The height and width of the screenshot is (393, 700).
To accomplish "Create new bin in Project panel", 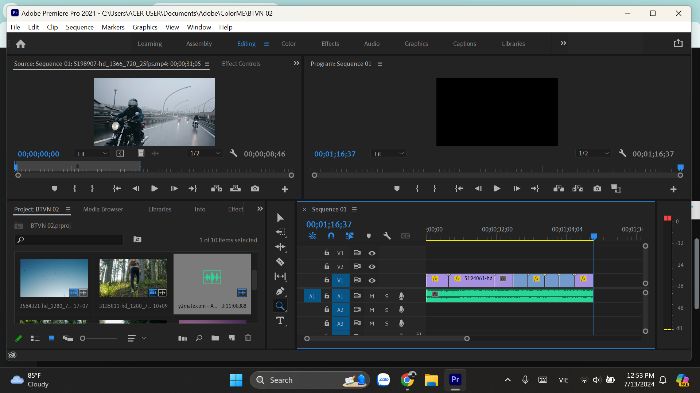I will pos(215,338).
